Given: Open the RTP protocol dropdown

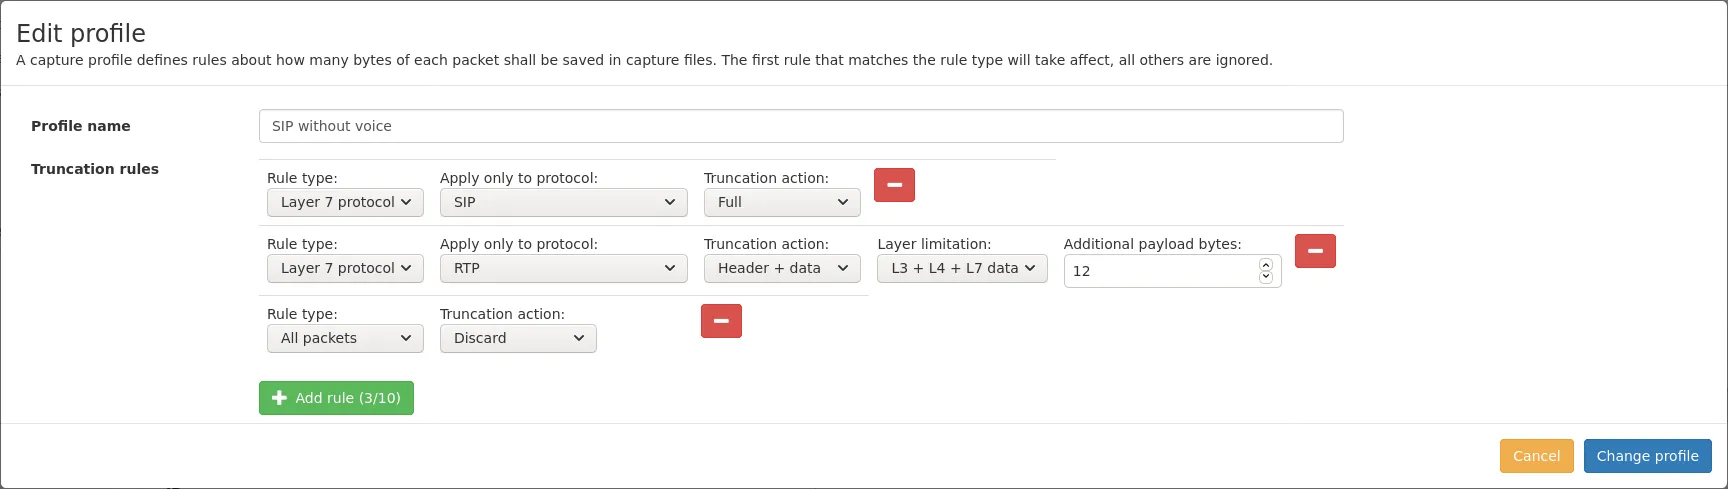Looking at the screenshot, I should click(563, 268).
